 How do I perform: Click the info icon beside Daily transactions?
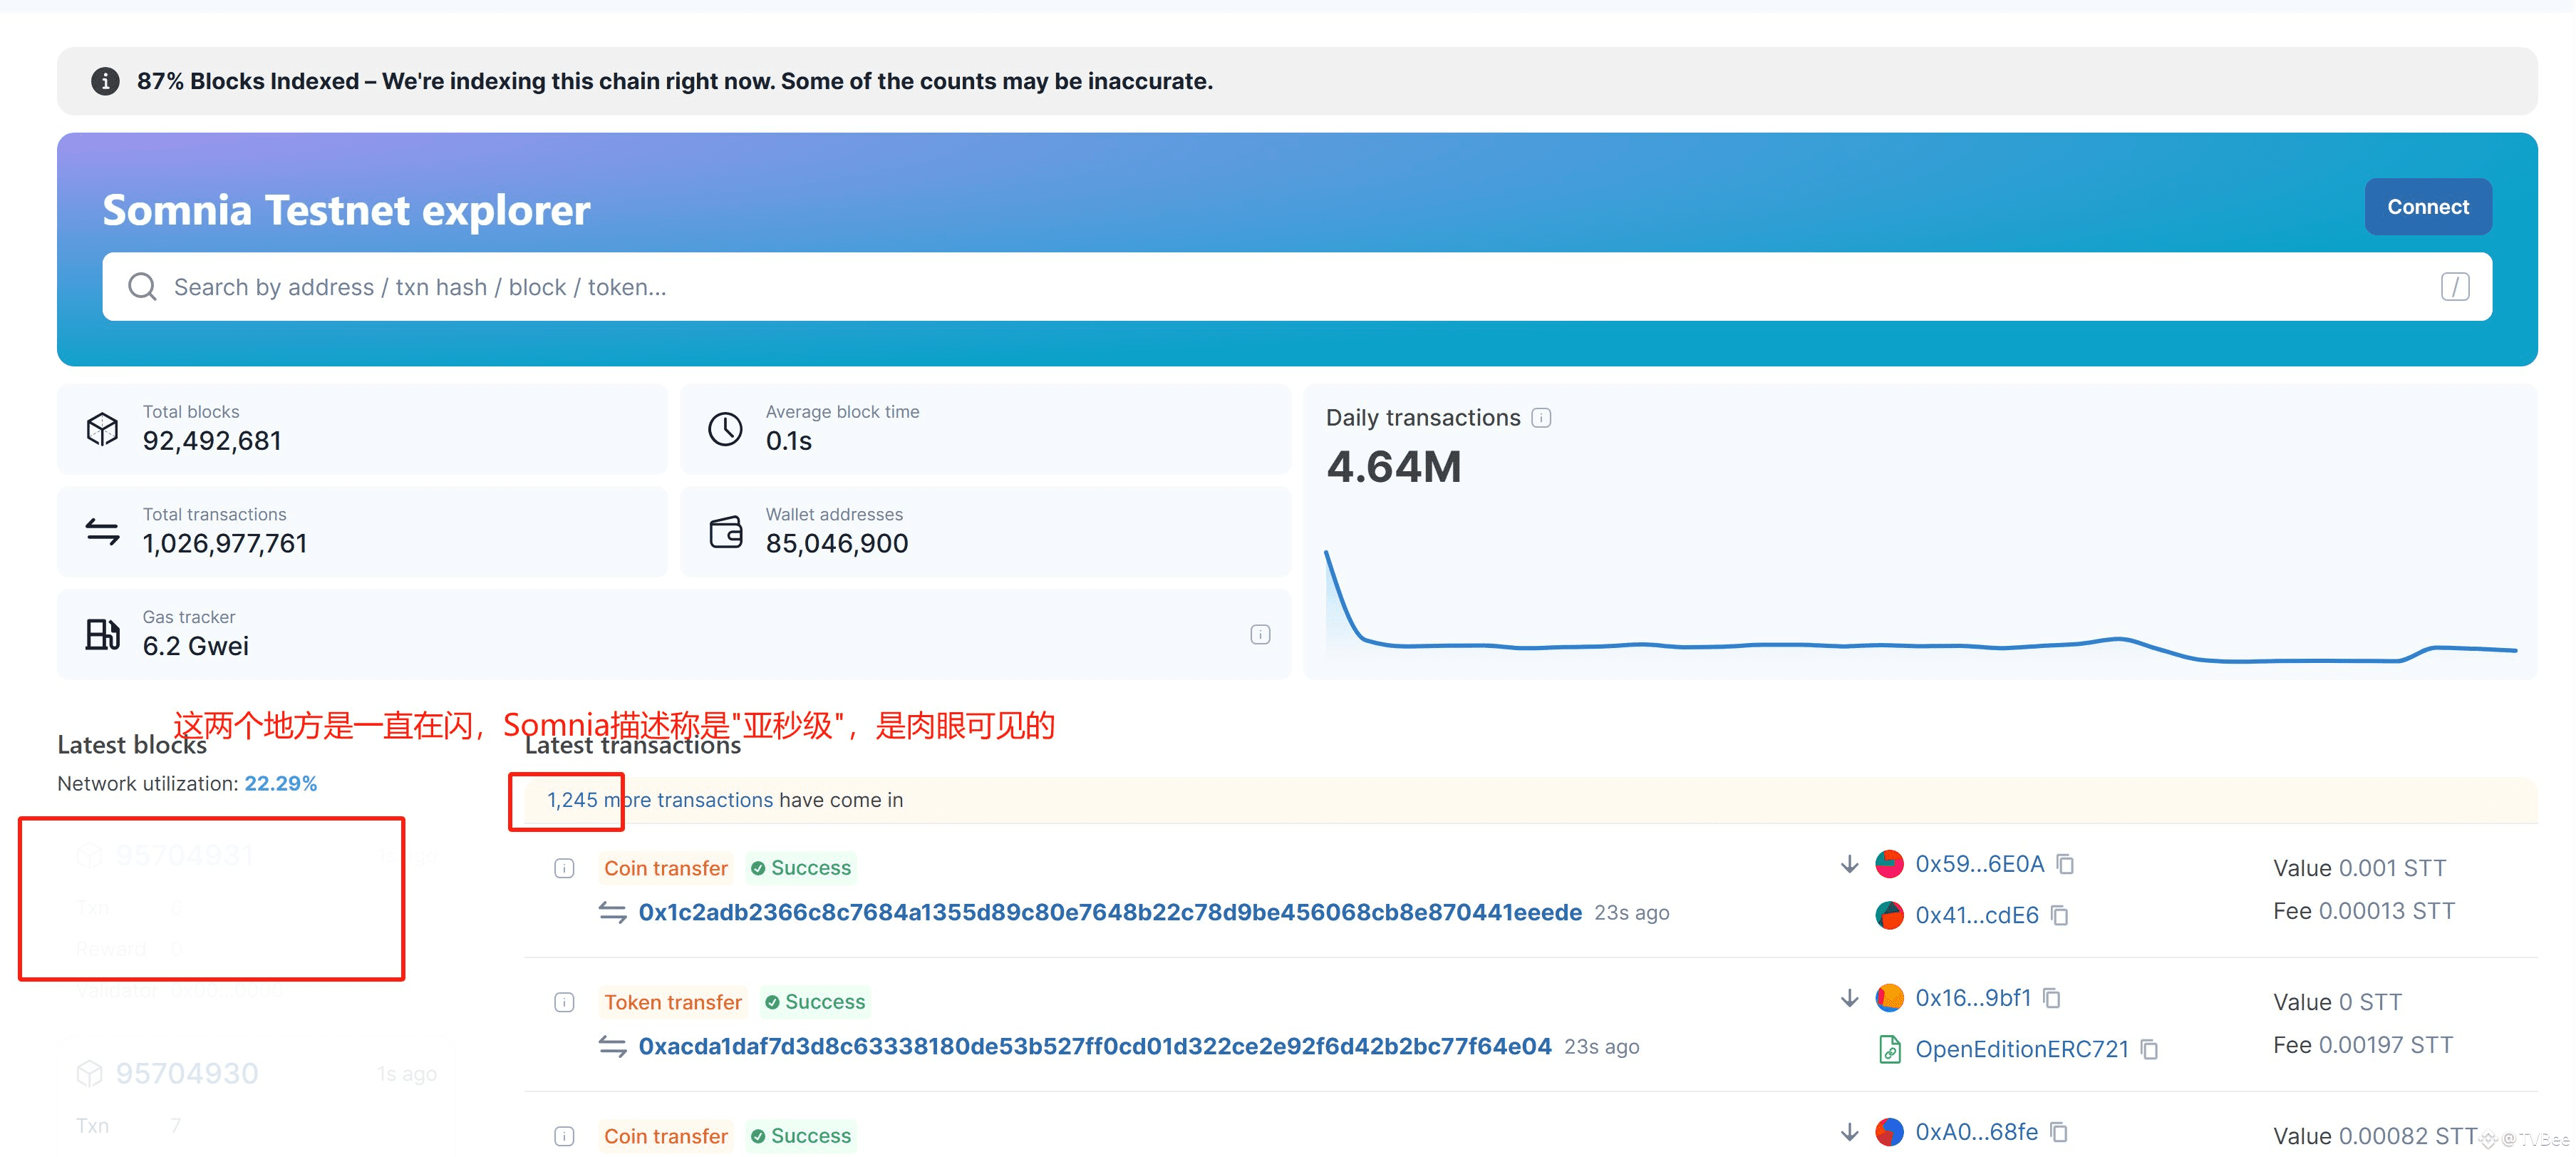(1541, 418)
